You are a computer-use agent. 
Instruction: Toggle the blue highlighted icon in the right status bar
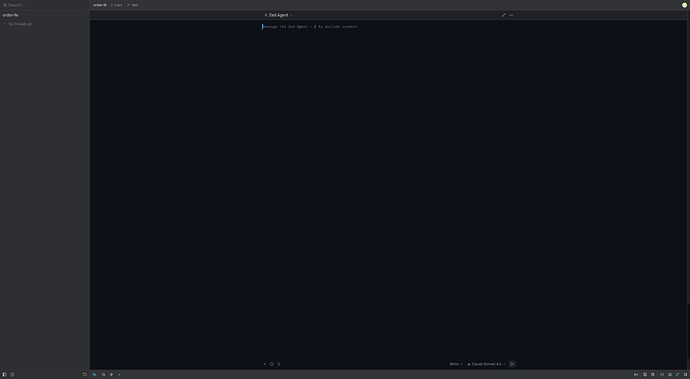coord(677,375)
